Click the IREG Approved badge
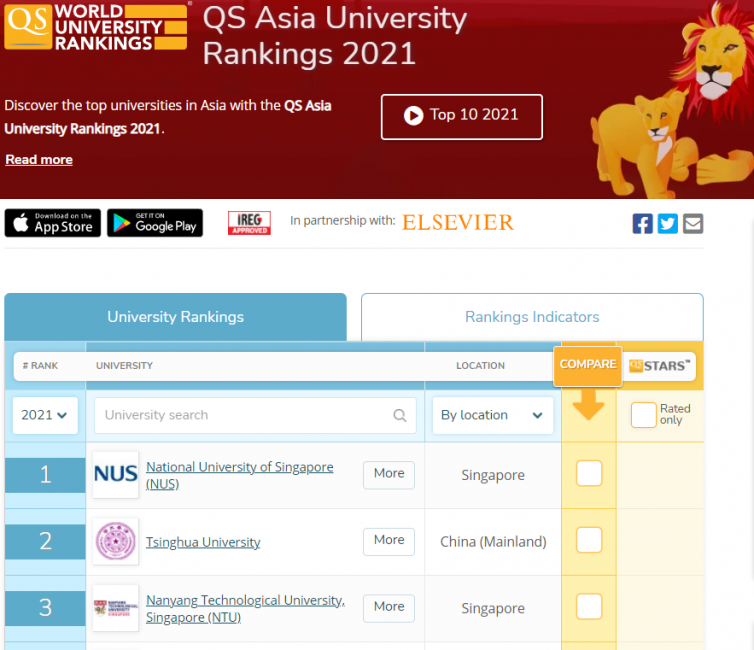Image resolution: width=754 pixels, height=650 pixels. [249, 222]
